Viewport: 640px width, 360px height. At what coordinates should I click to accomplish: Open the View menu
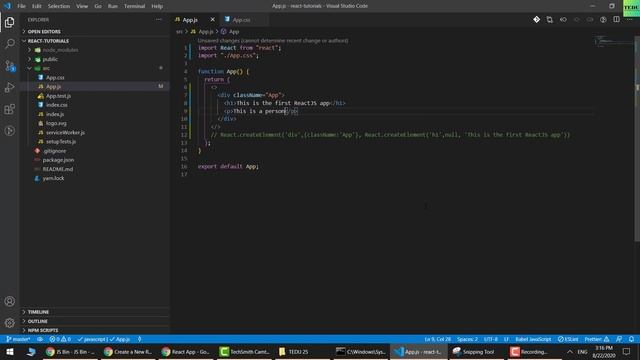[82, 6]
